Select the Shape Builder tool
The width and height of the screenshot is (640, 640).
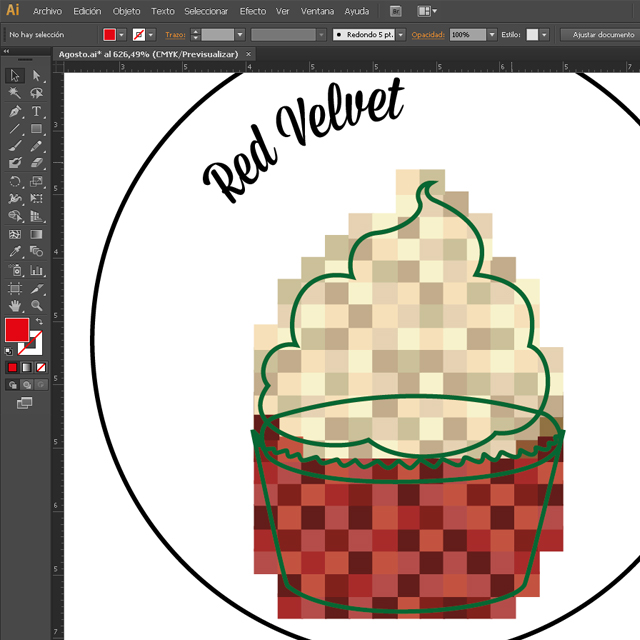click(x=15, y=216)
